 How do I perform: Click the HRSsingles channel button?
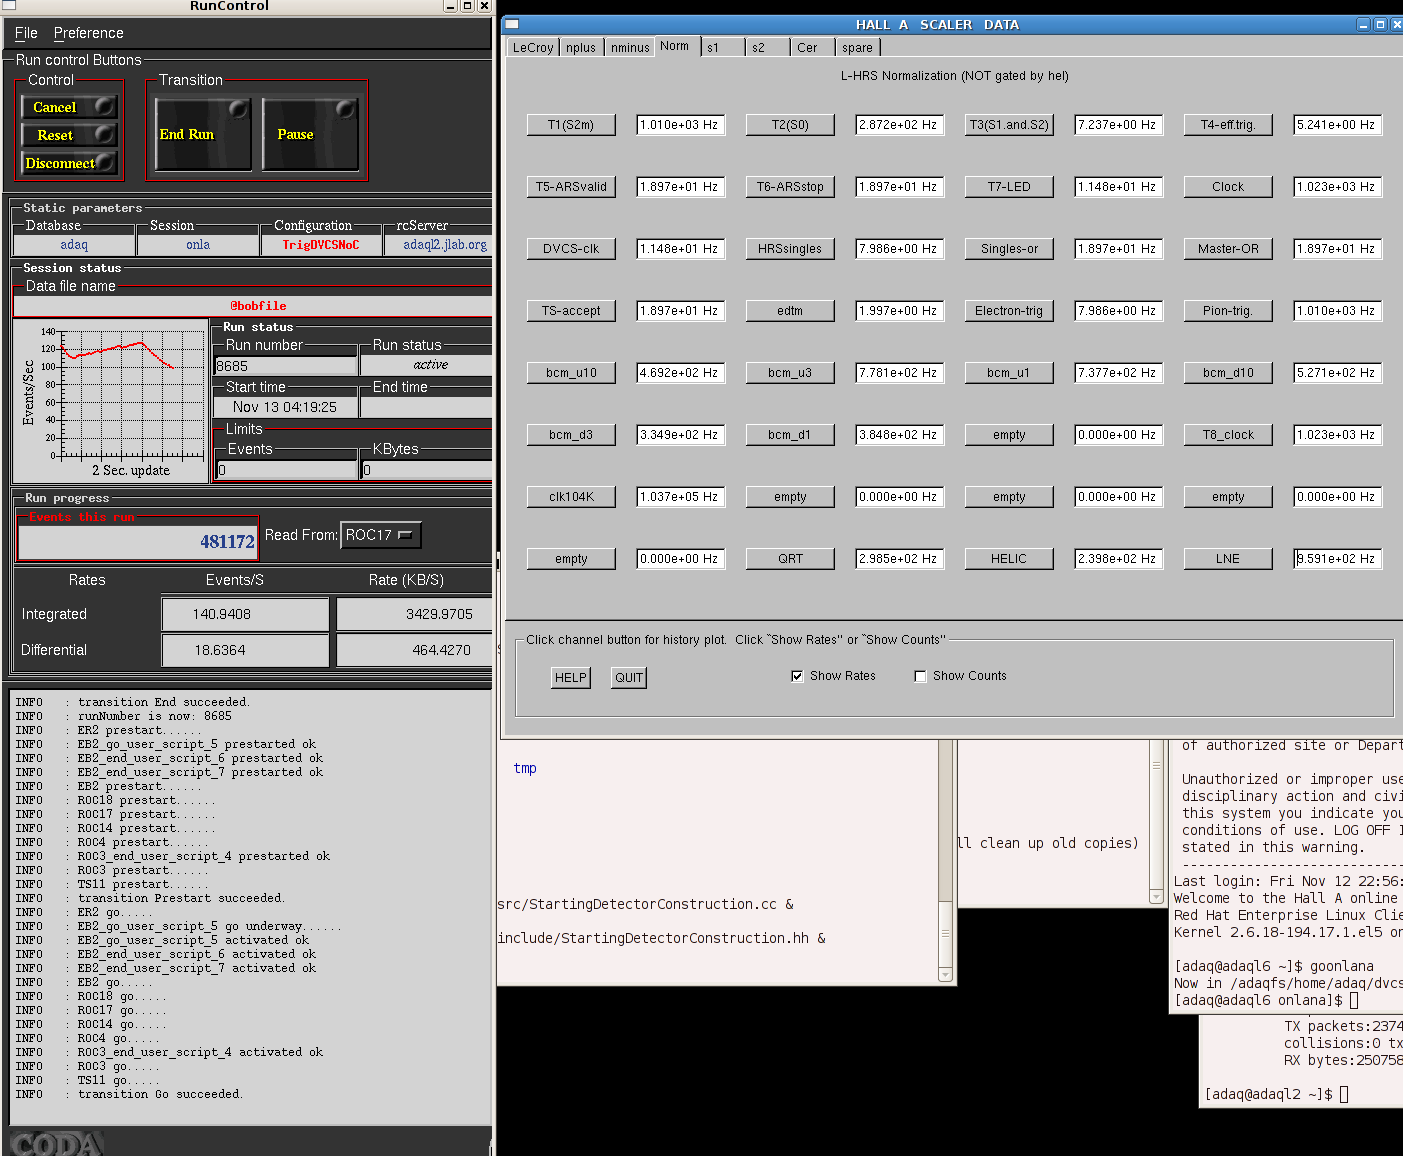pyautogui.click(x=790, y=249)
